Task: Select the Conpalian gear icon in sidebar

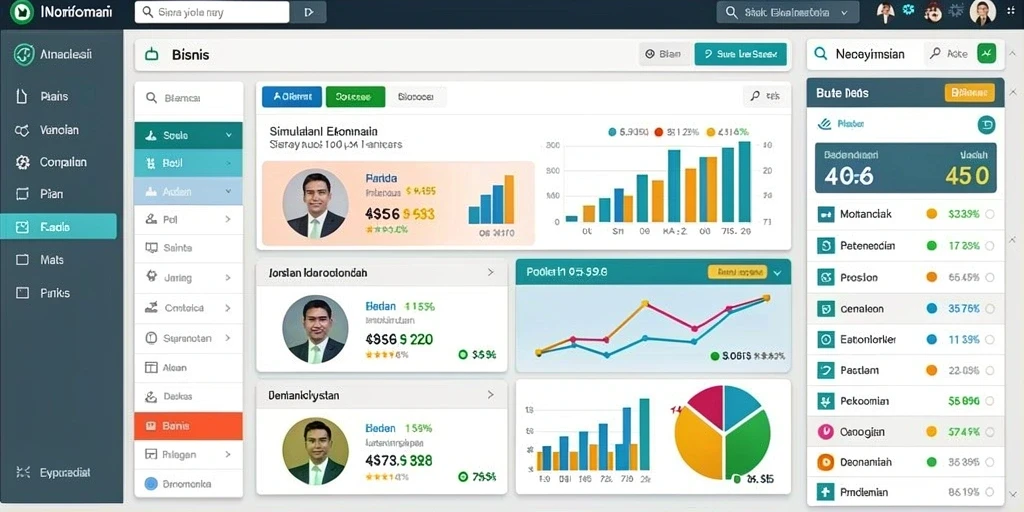Action: 22,162
